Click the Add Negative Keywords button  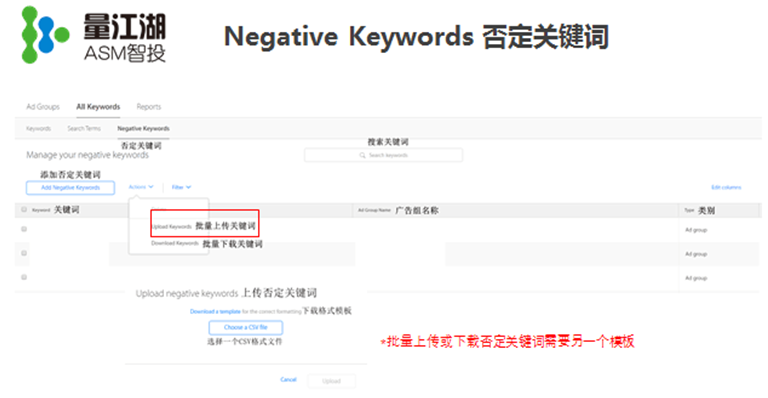(71, 187)
